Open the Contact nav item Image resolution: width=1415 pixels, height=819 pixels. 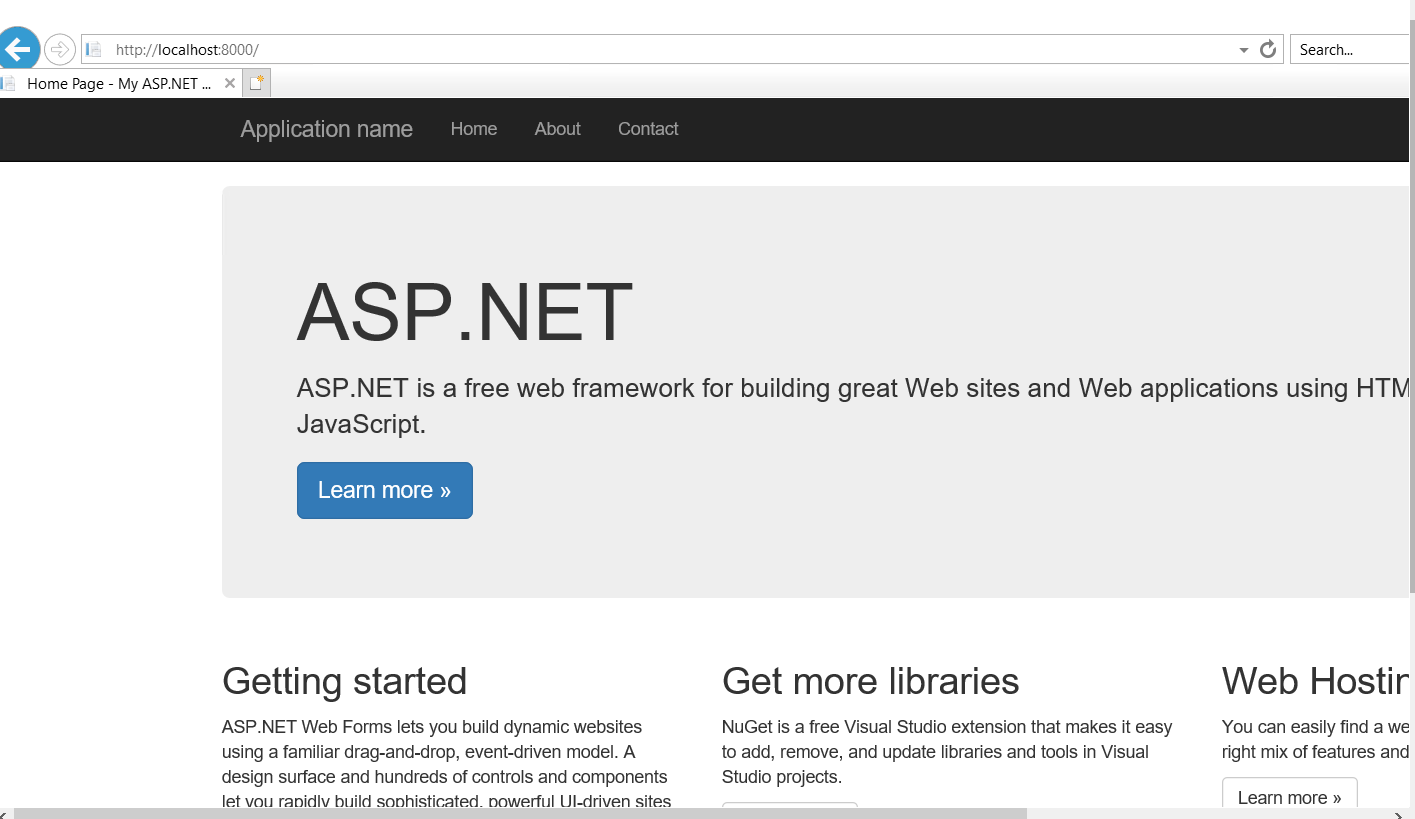click(648, 129)
